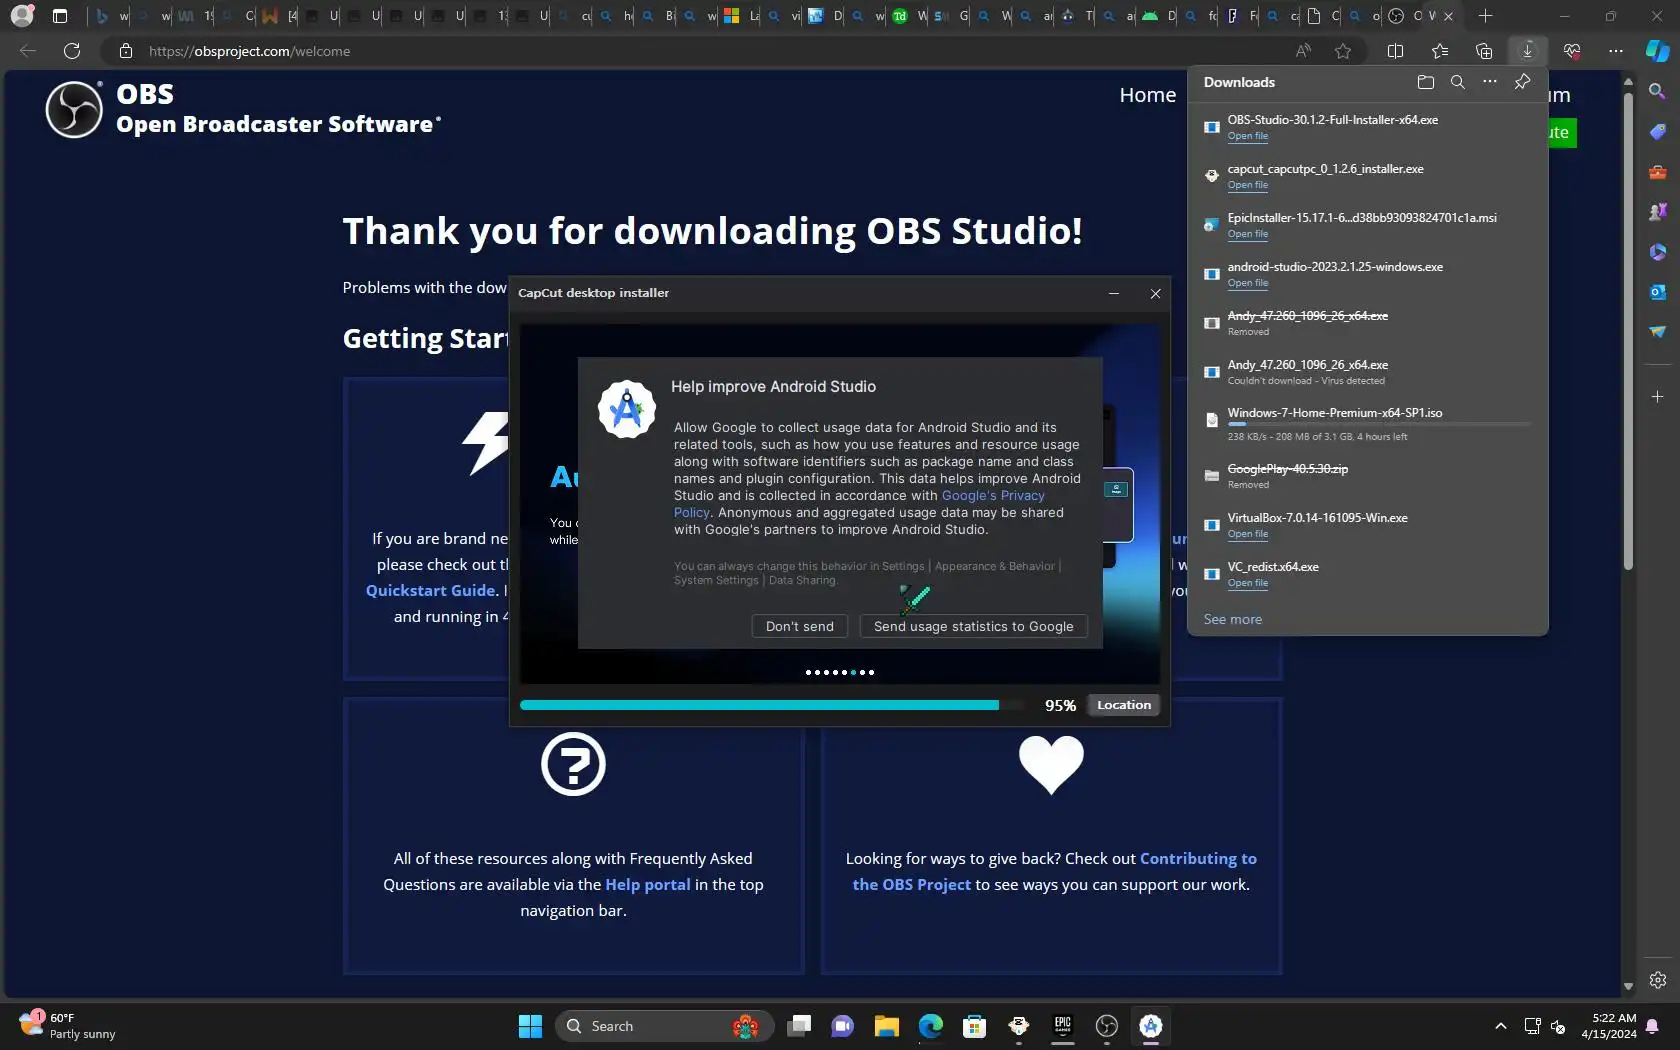Open the paper plane icon in Edge's sidebar
Image resolution: width=1680 pixels, height=1050 pixels.
pyautogui.click(x=1658, y=332)
